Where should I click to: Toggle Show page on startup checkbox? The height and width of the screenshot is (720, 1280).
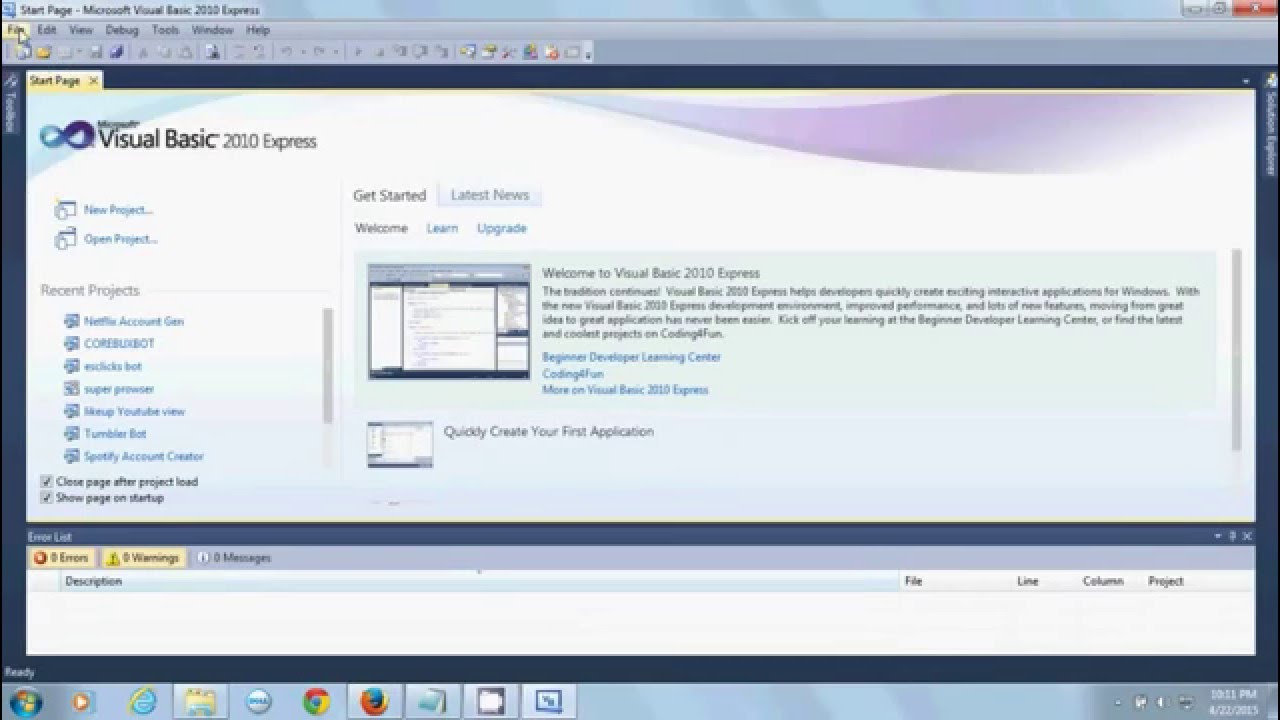pos(46,497)
